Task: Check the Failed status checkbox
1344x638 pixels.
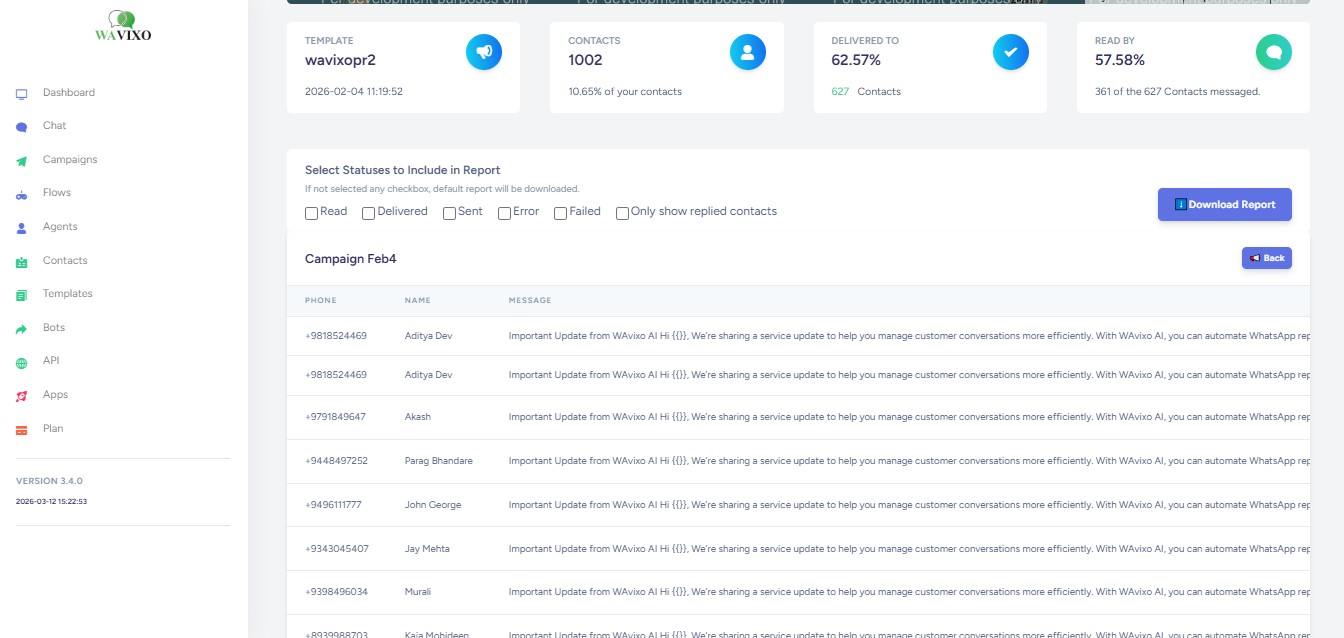Action: (561, 213)
